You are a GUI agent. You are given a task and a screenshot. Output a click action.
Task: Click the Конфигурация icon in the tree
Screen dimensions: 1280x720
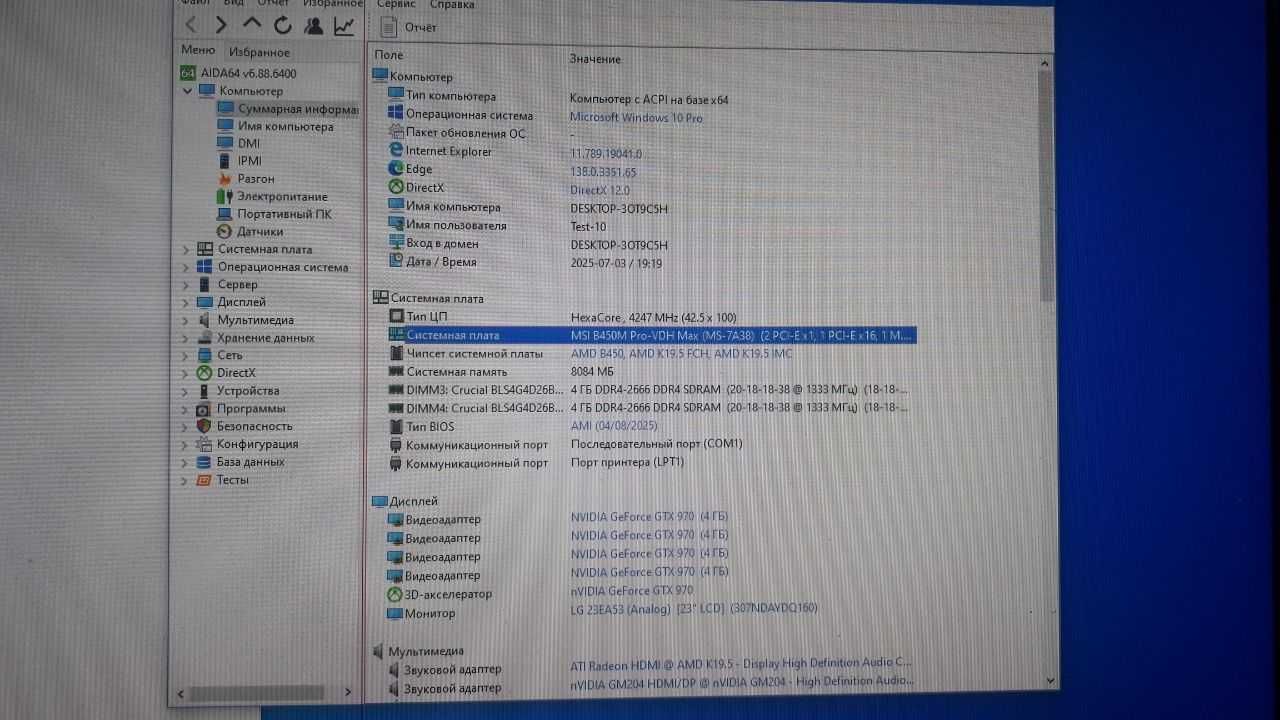tap(204, 444)
